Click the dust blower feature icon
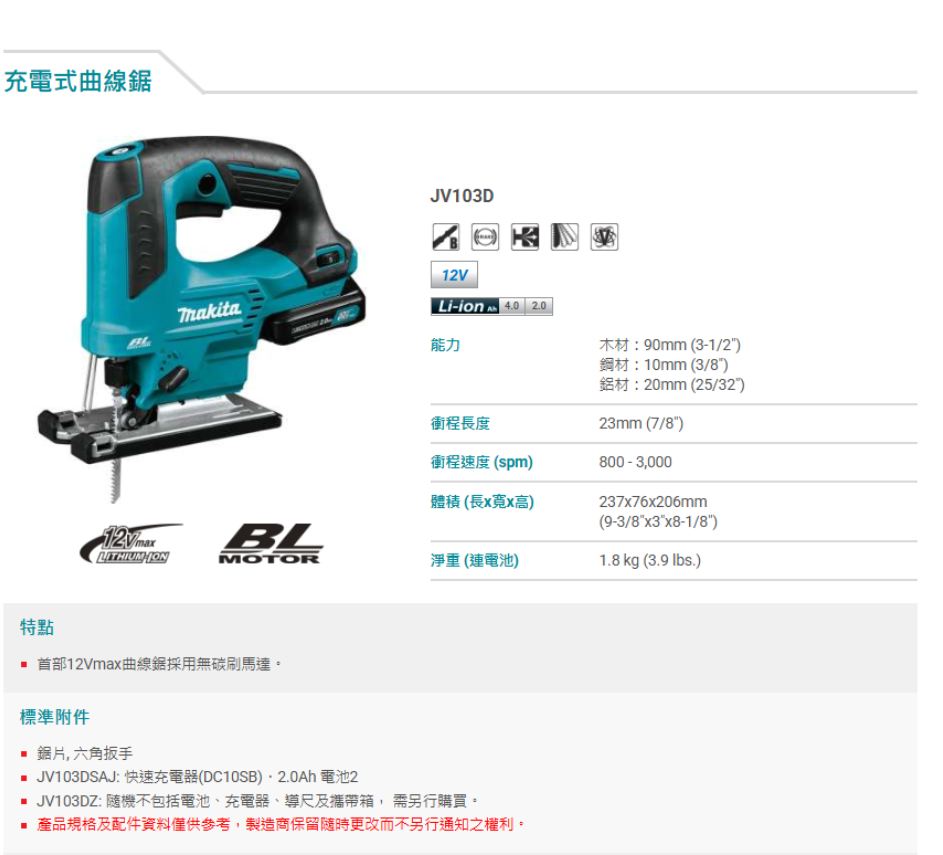The width and height of the screenshot is (943, 855). (x=525, y=237)
